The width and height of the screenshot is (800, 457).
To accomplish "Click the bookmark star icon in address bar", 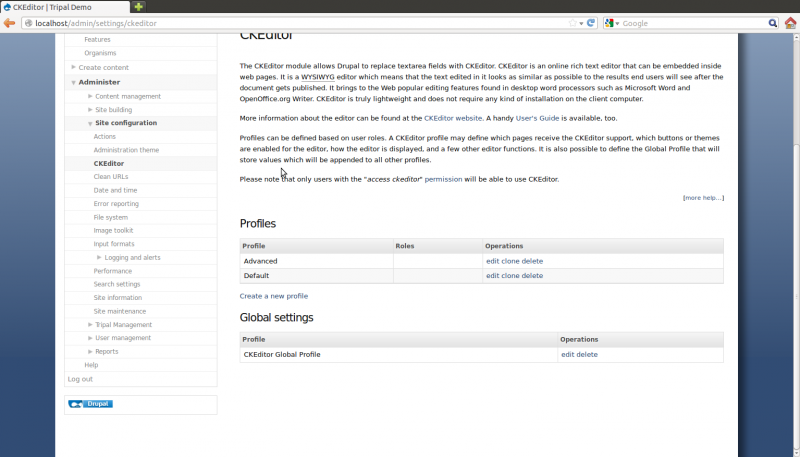I will [572, 23].
